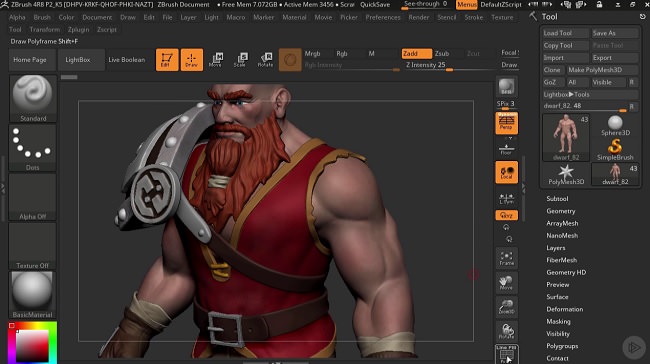Viewport: 650px width, 364px height.
Task: Click the Make PolyMesh3D button
Action: click(x=602, y=70)
